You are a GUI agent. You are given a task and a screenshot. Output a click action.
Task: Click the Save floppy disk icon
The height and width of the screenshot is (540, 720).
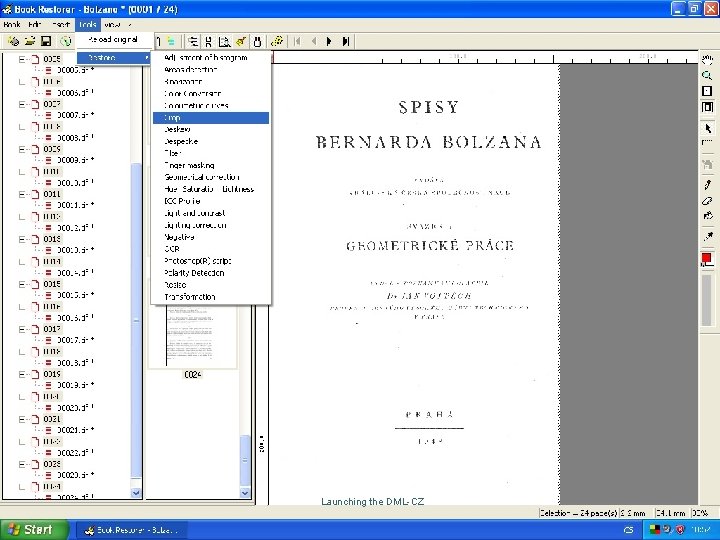(46, 41)
